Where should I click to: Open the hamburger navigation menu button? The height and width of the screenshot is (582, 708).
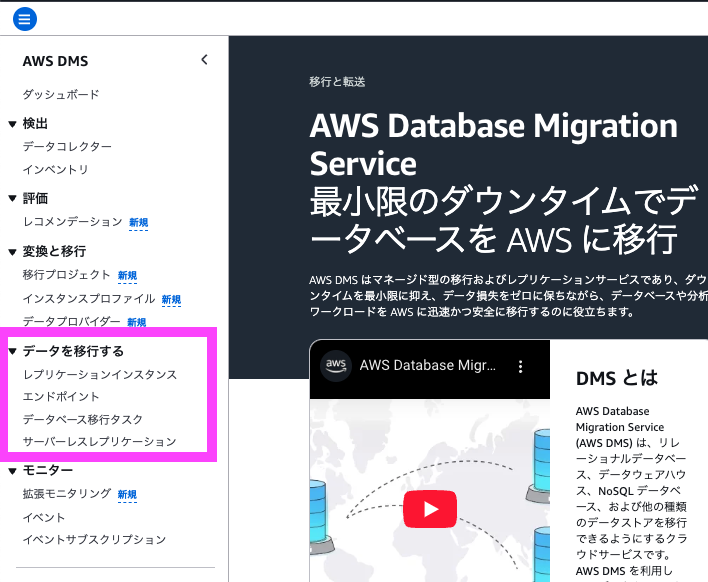click(24, 19)
